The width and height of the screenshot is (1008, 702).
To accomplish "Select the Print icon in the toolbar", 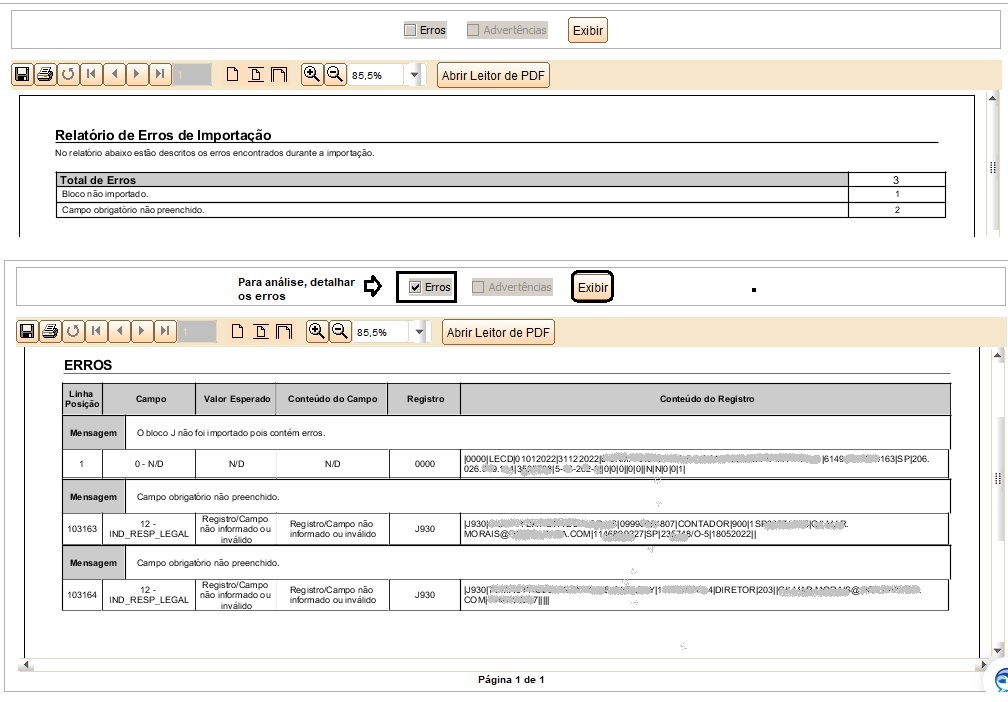I will 45,75.
